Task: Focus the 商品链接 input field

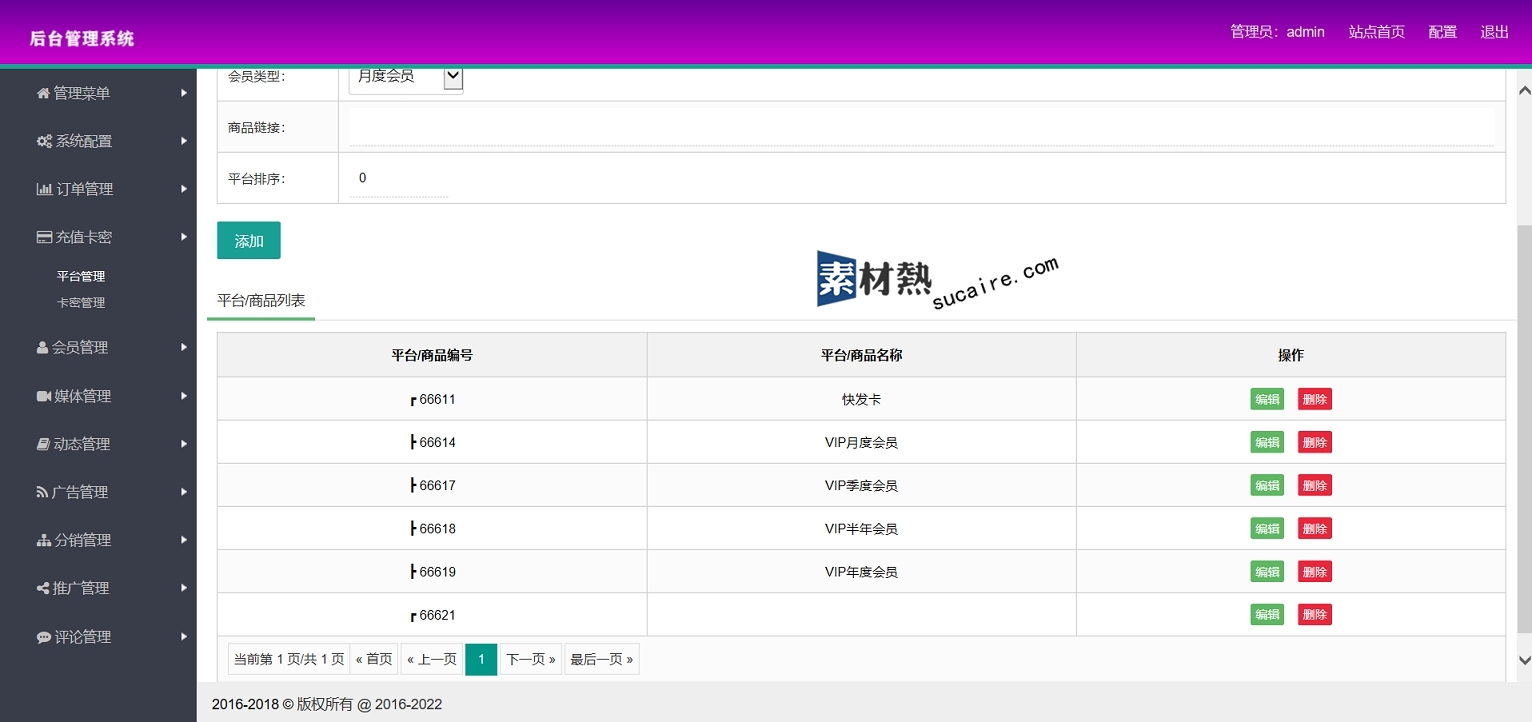Action: coord(921,127)
